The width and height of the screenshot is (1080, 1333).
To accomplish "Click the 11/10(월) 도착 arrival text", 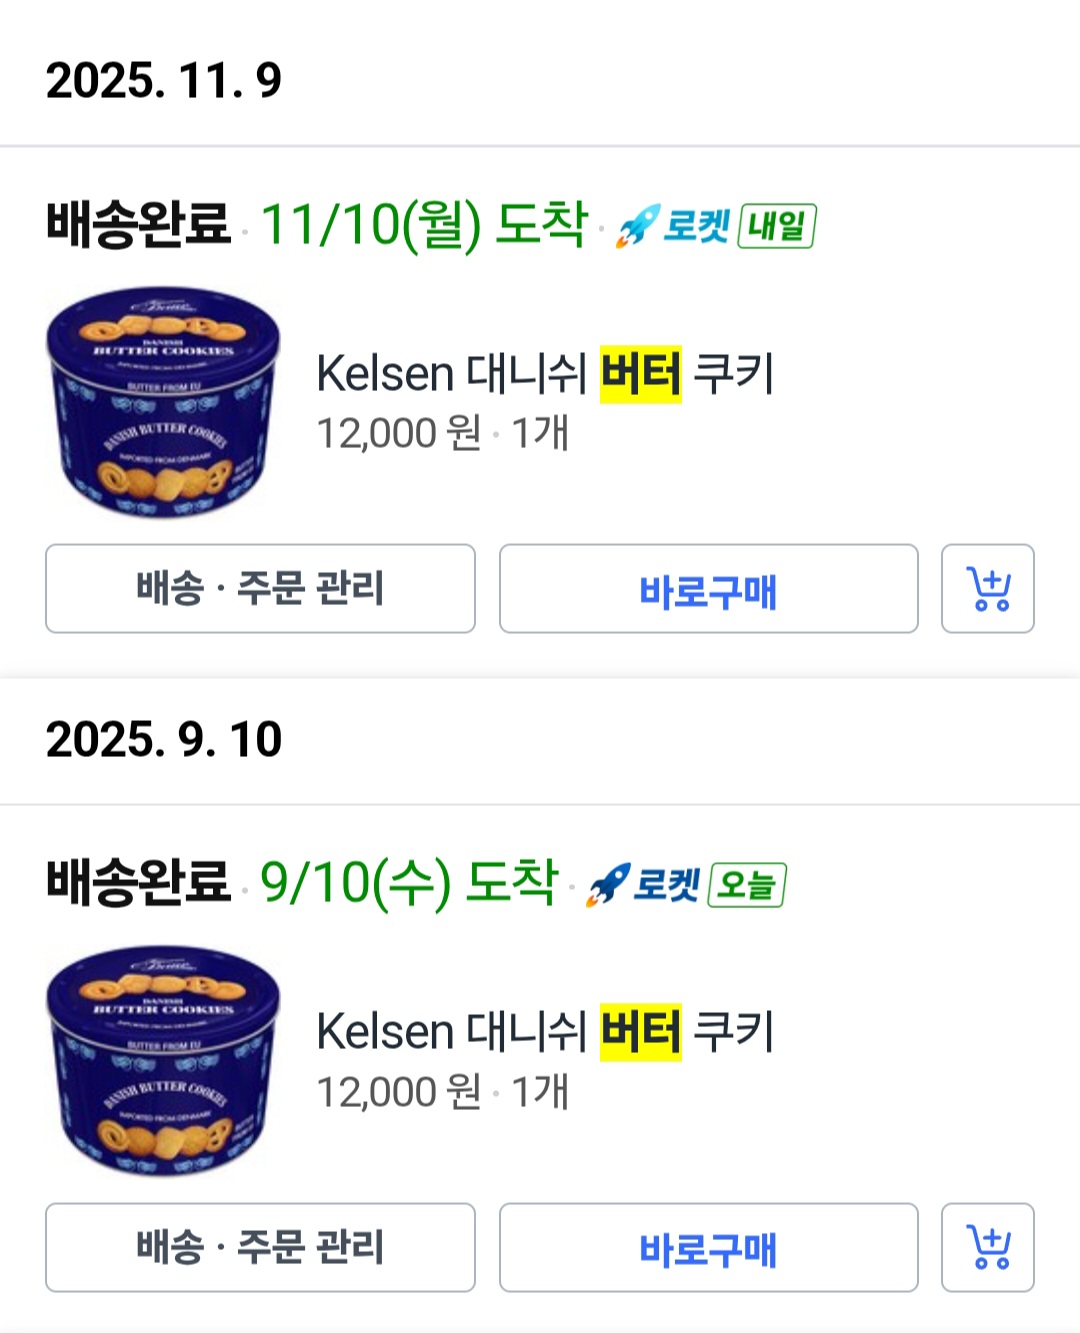I will pos(423,224).
